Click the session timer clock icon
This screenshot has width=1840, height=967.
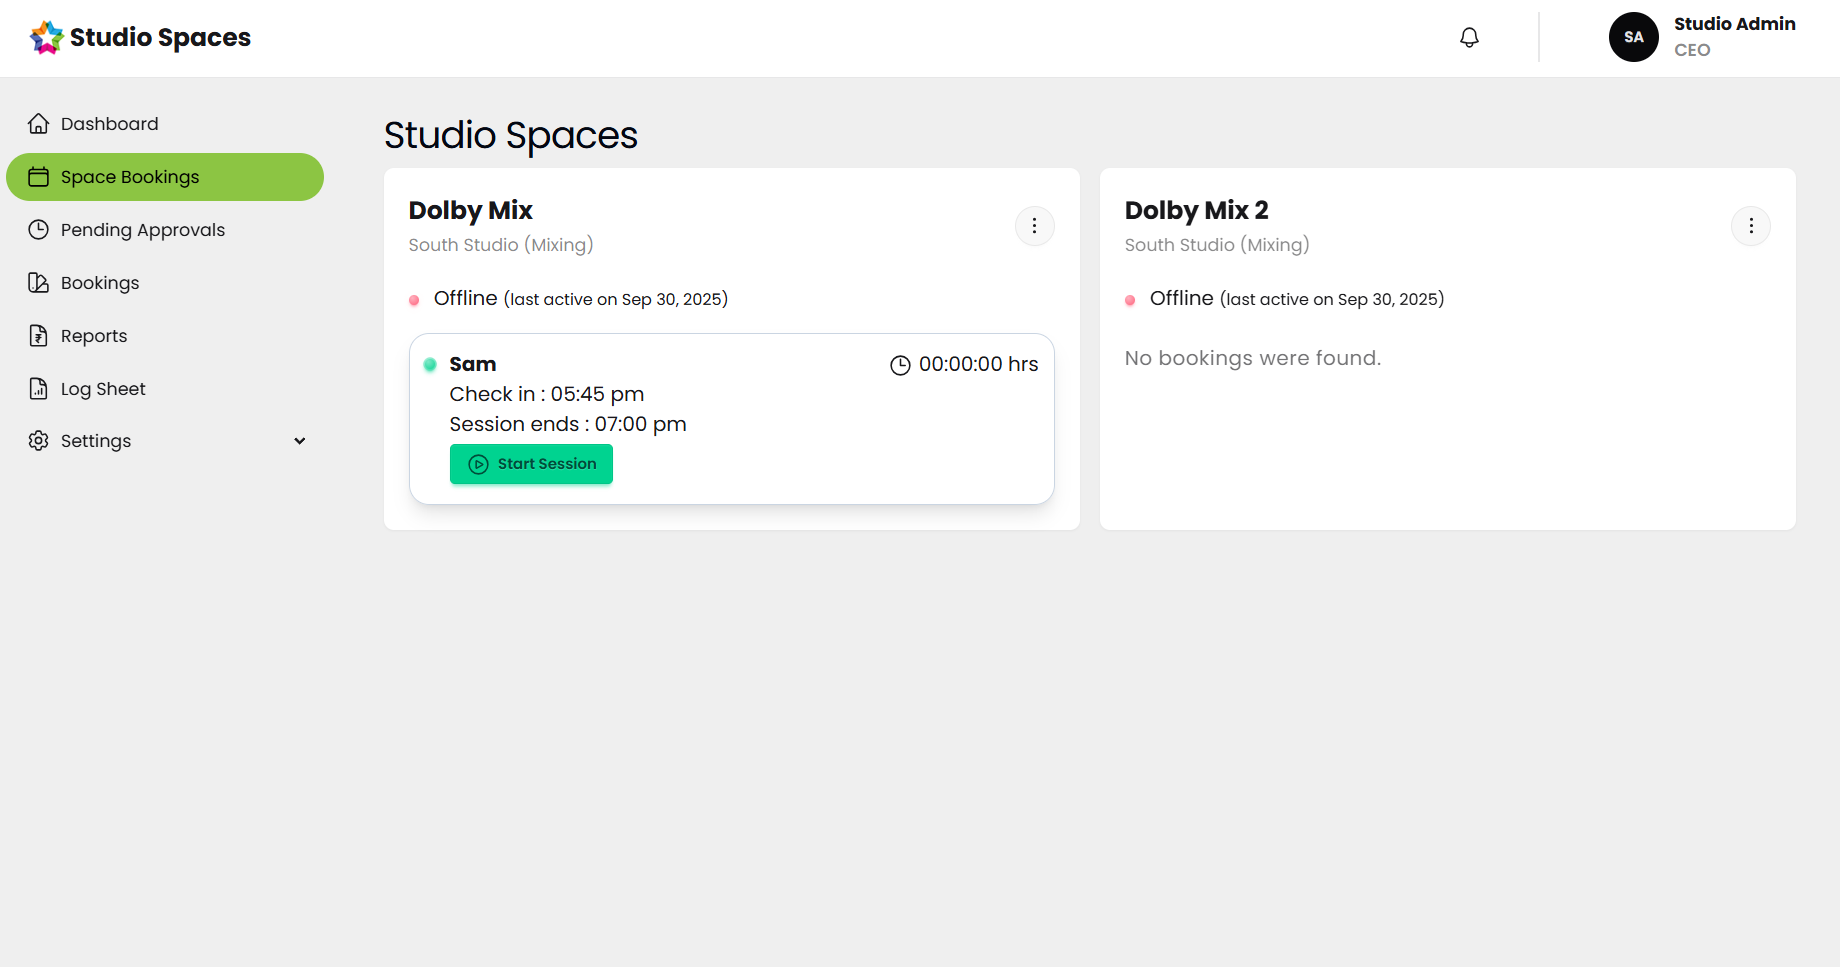[x=900, y=365]
